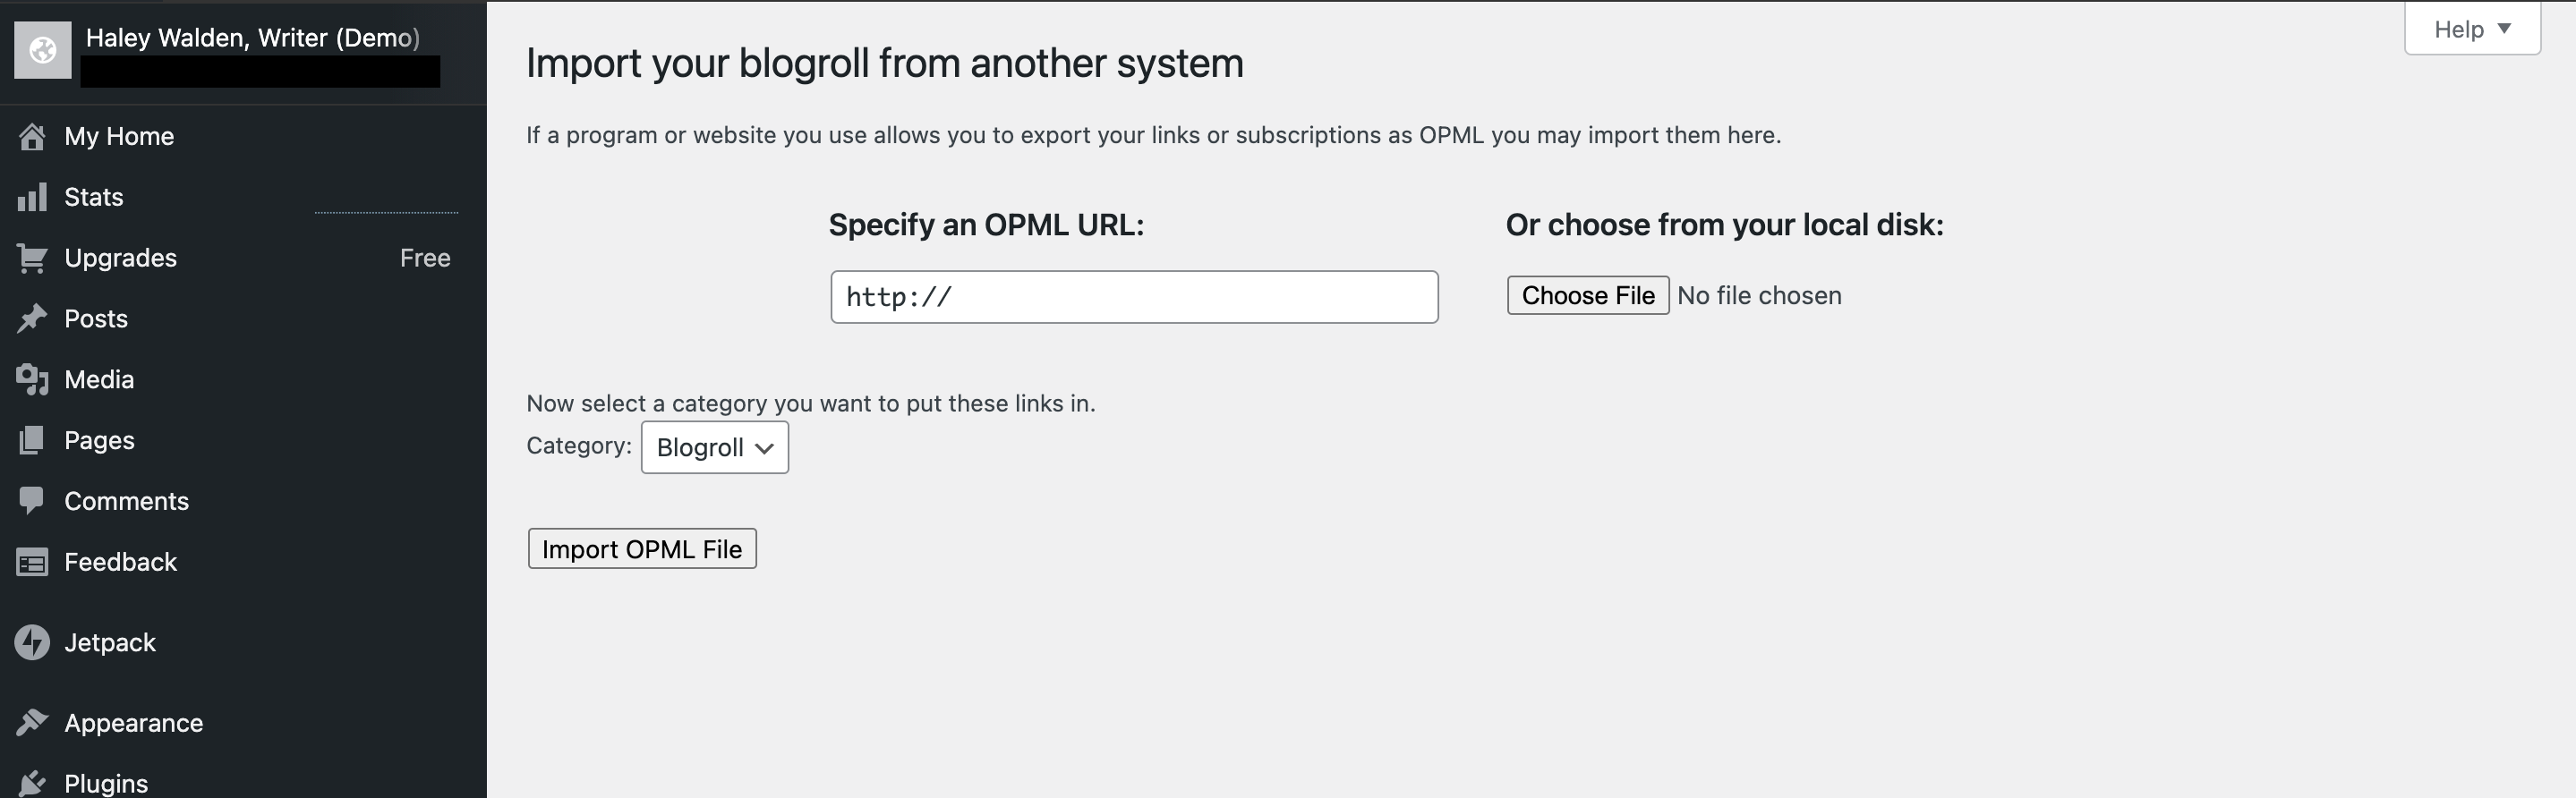2576x798 pixels.
Task: Click the Jetpack lightning bolt icon
Action: pos(32,643)
